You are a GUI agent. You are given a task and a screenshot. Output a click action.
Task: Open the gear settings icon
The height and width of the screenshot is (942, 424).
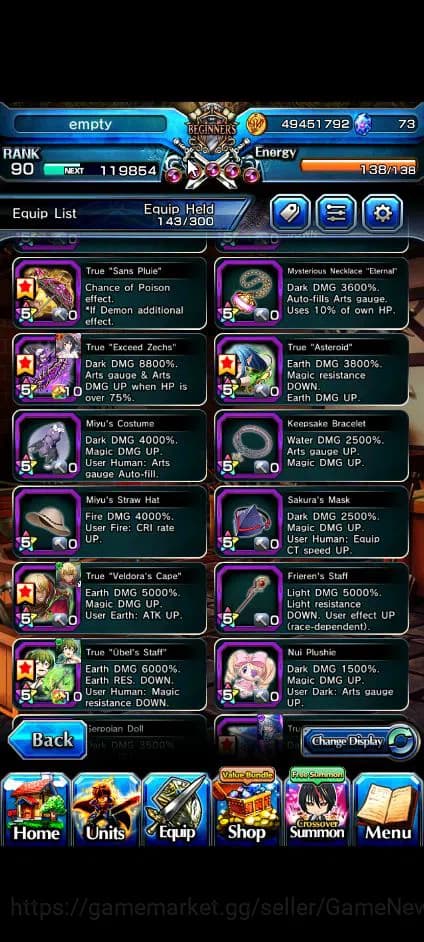383,213
